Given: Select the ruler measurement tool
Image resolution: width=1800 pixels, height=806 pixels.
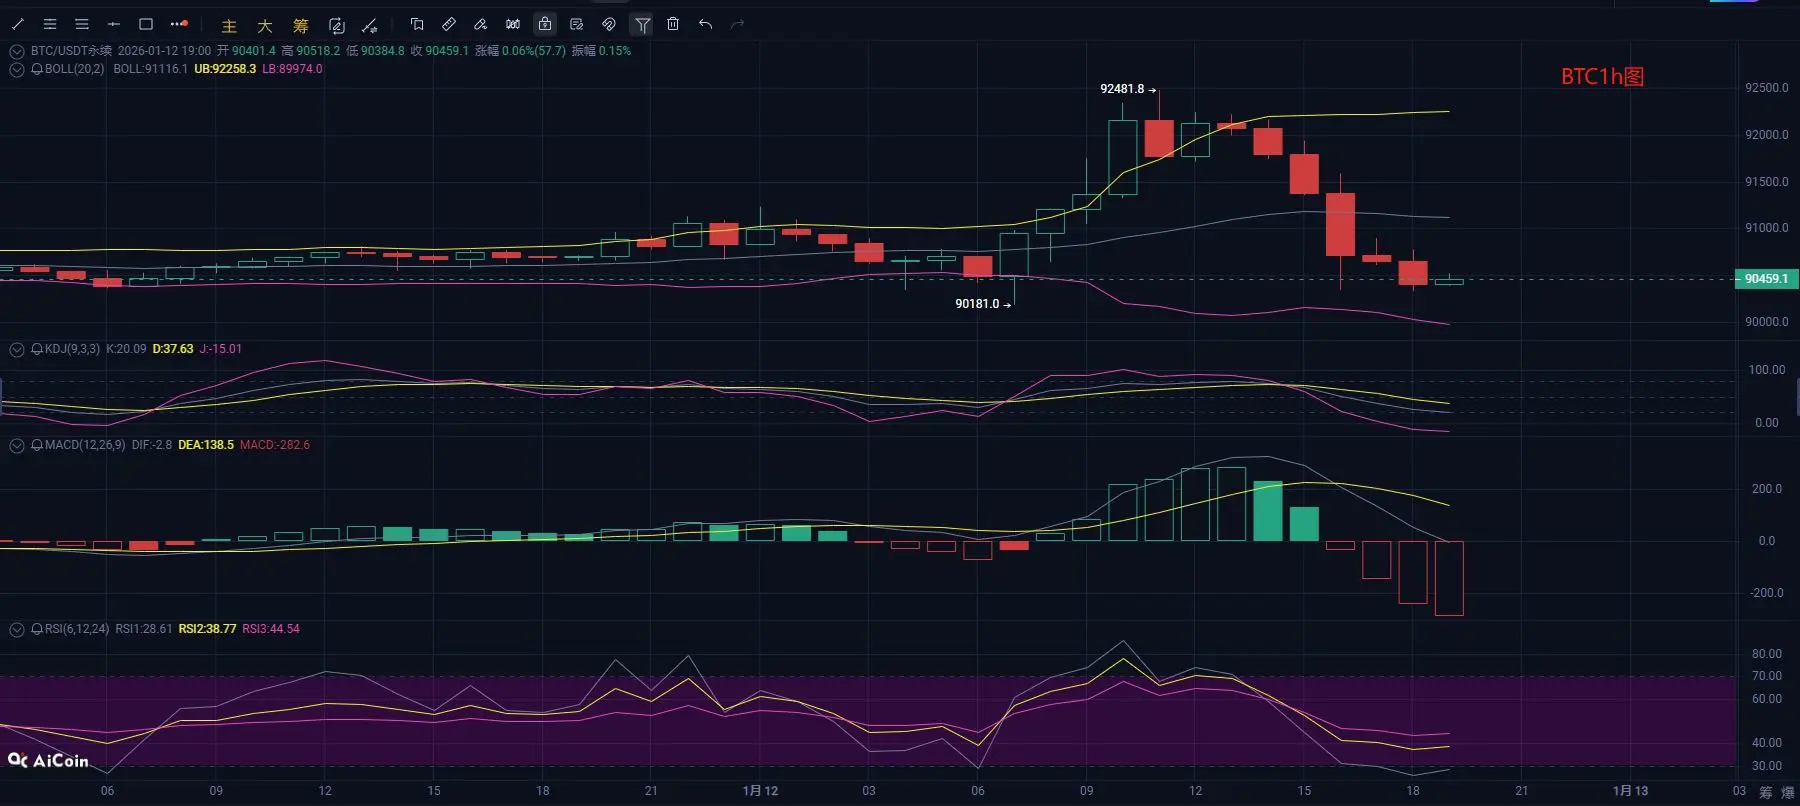Looking at the screenshot, I should point(449,24).
